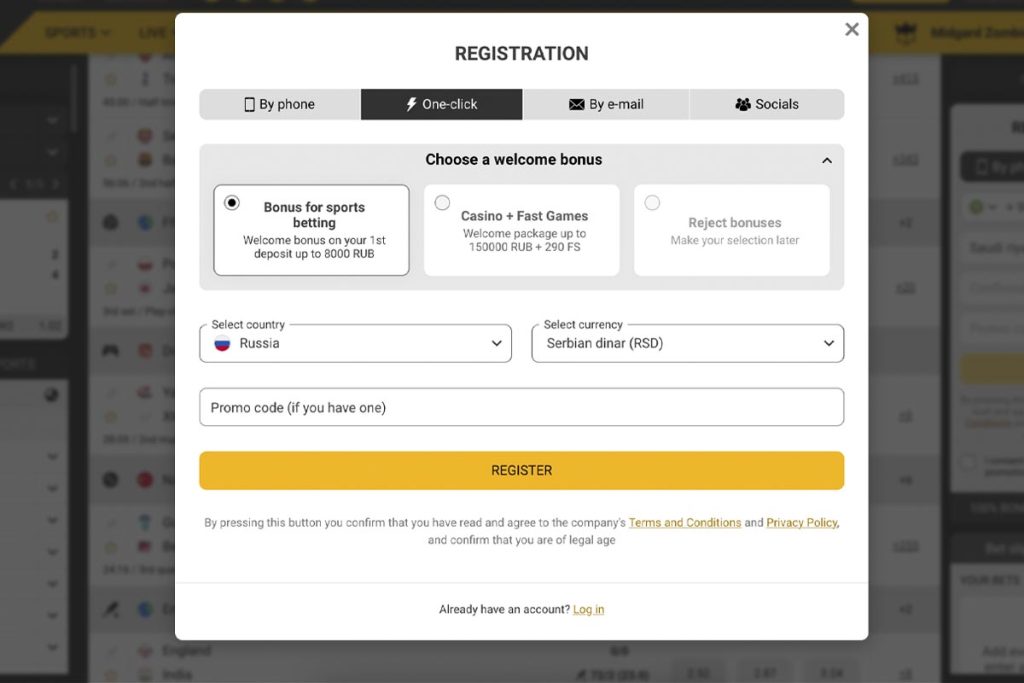Close the registration dialog with X
Image resolution: width=1024 pixels, height=683 pixels.
coord(852,30)
